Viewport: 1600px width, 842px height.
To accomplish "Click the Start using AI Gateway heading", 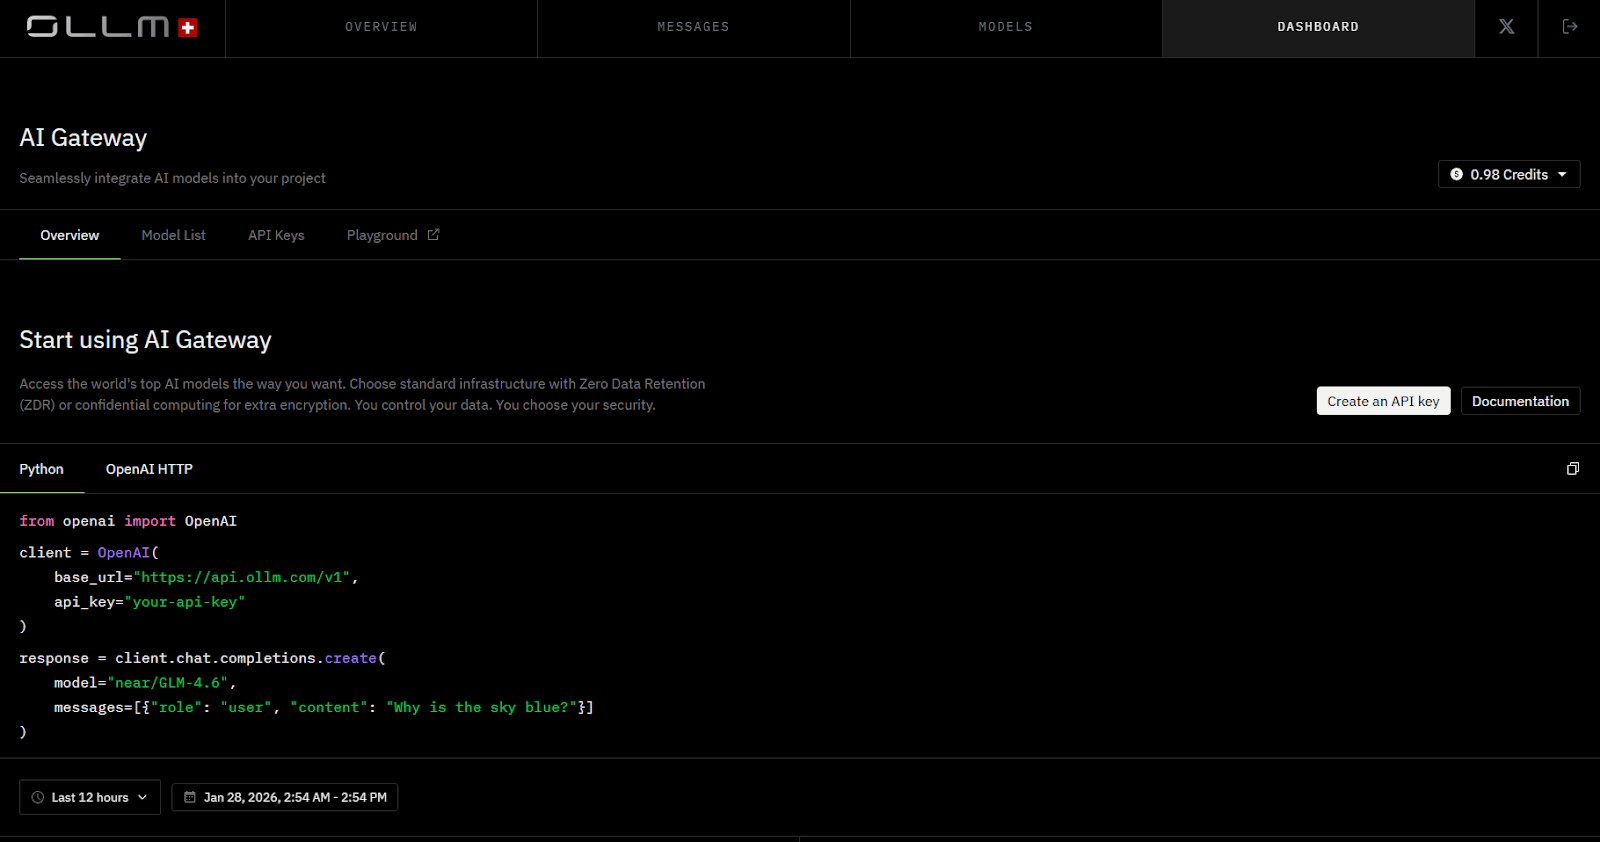I will tap(145, 340).
